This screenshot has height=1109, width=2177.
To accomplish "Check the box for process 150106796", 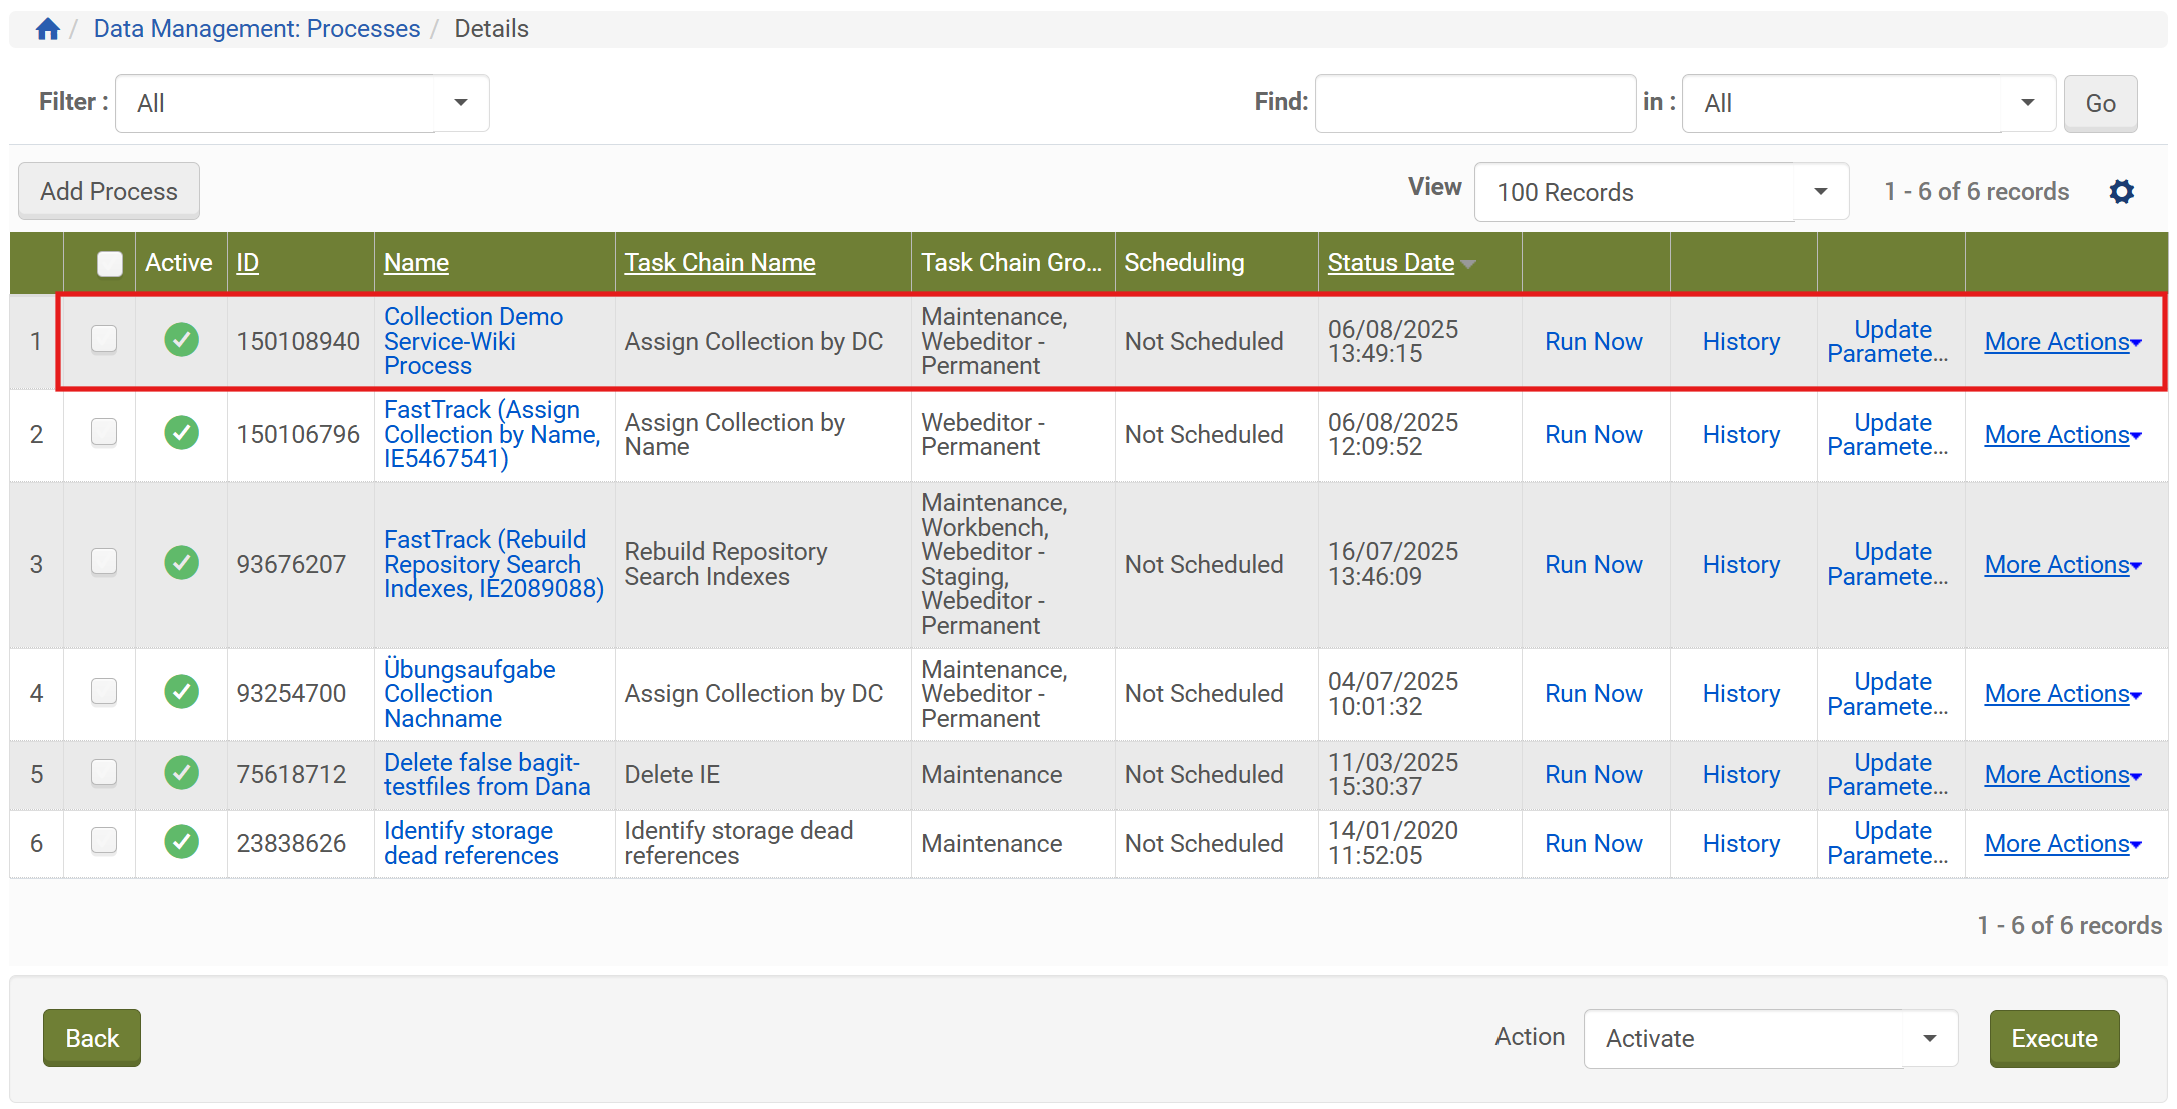I will point(104,433).
